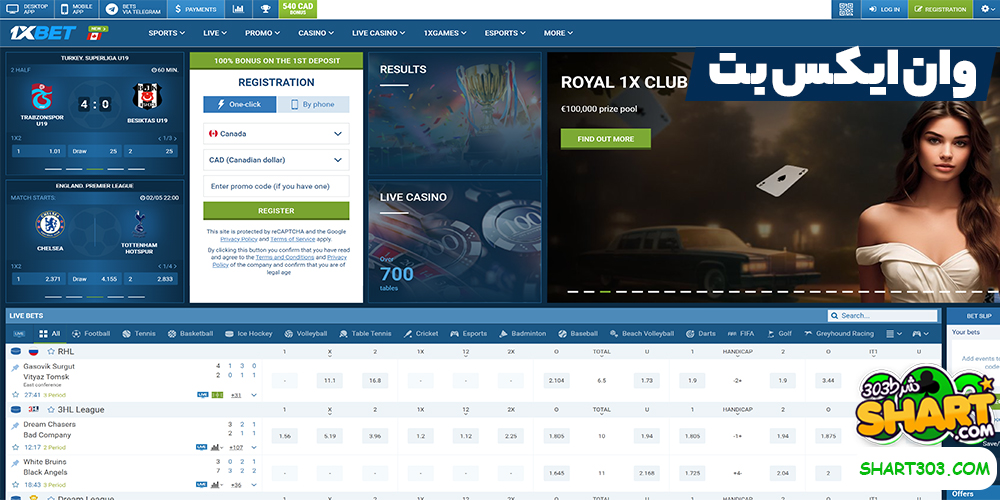Click the settings gear in top bar
The image size is (1000, 500).
(986, 9)
